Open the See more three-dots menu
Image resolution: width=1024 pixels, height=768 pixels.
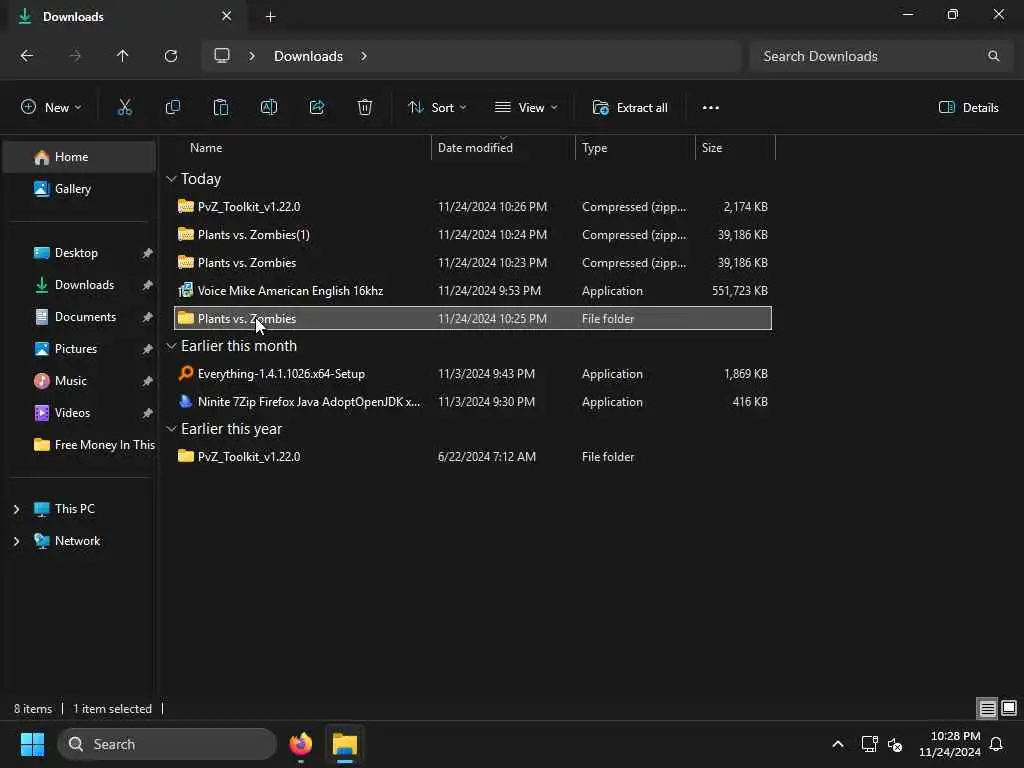point(711,108)
